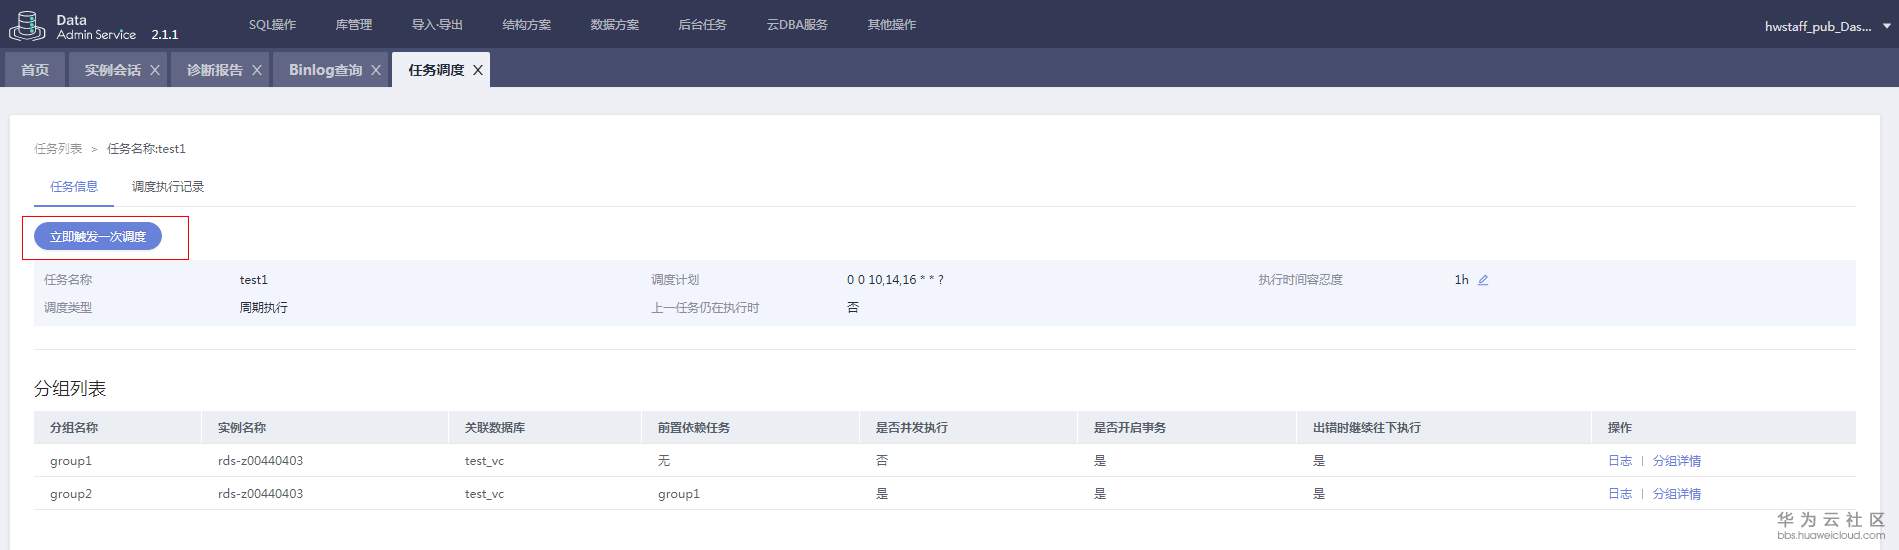The height and width of the screenshot is (550, 1899).
Task: Click the 分组列表 heading
Action: pyautogui.click(x=70, y=389)
